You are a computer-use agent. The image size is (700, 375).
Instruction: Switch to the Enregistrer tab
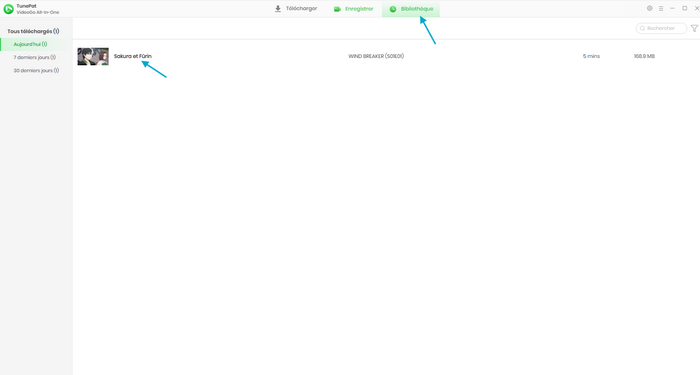pos(354,9)
